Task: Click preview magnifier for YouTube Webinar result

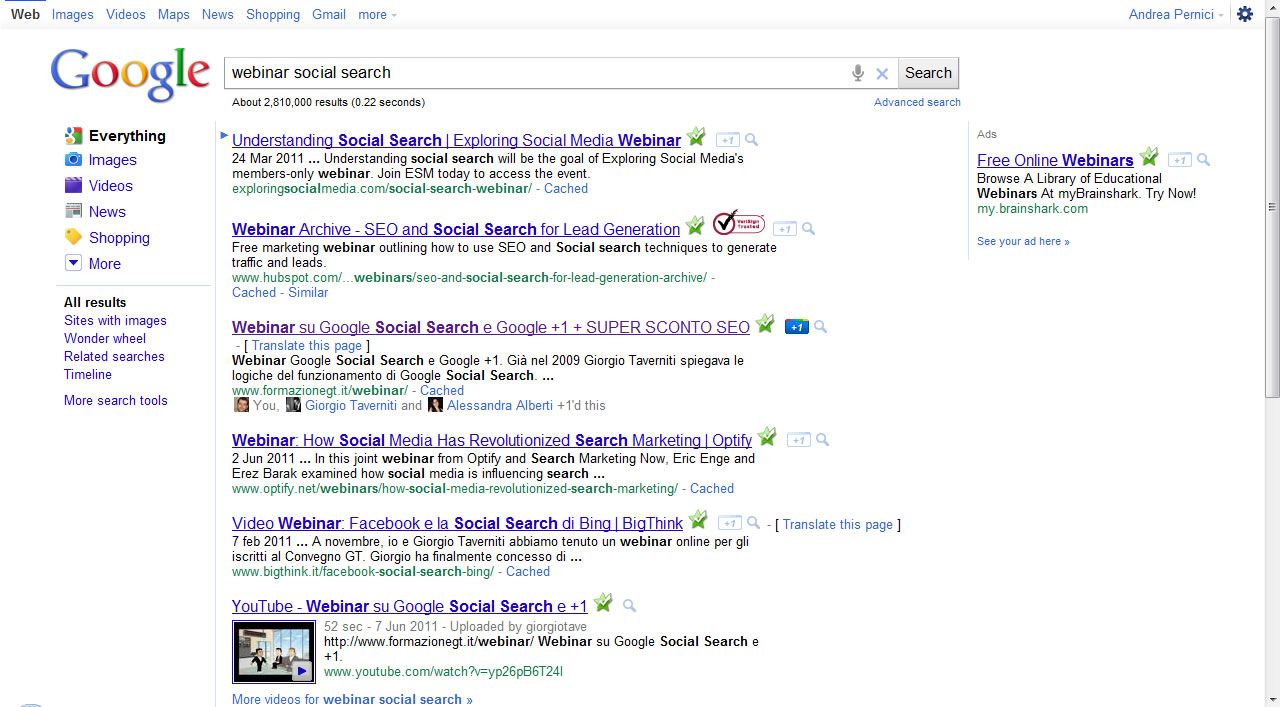Action: (x=629, y=606)
